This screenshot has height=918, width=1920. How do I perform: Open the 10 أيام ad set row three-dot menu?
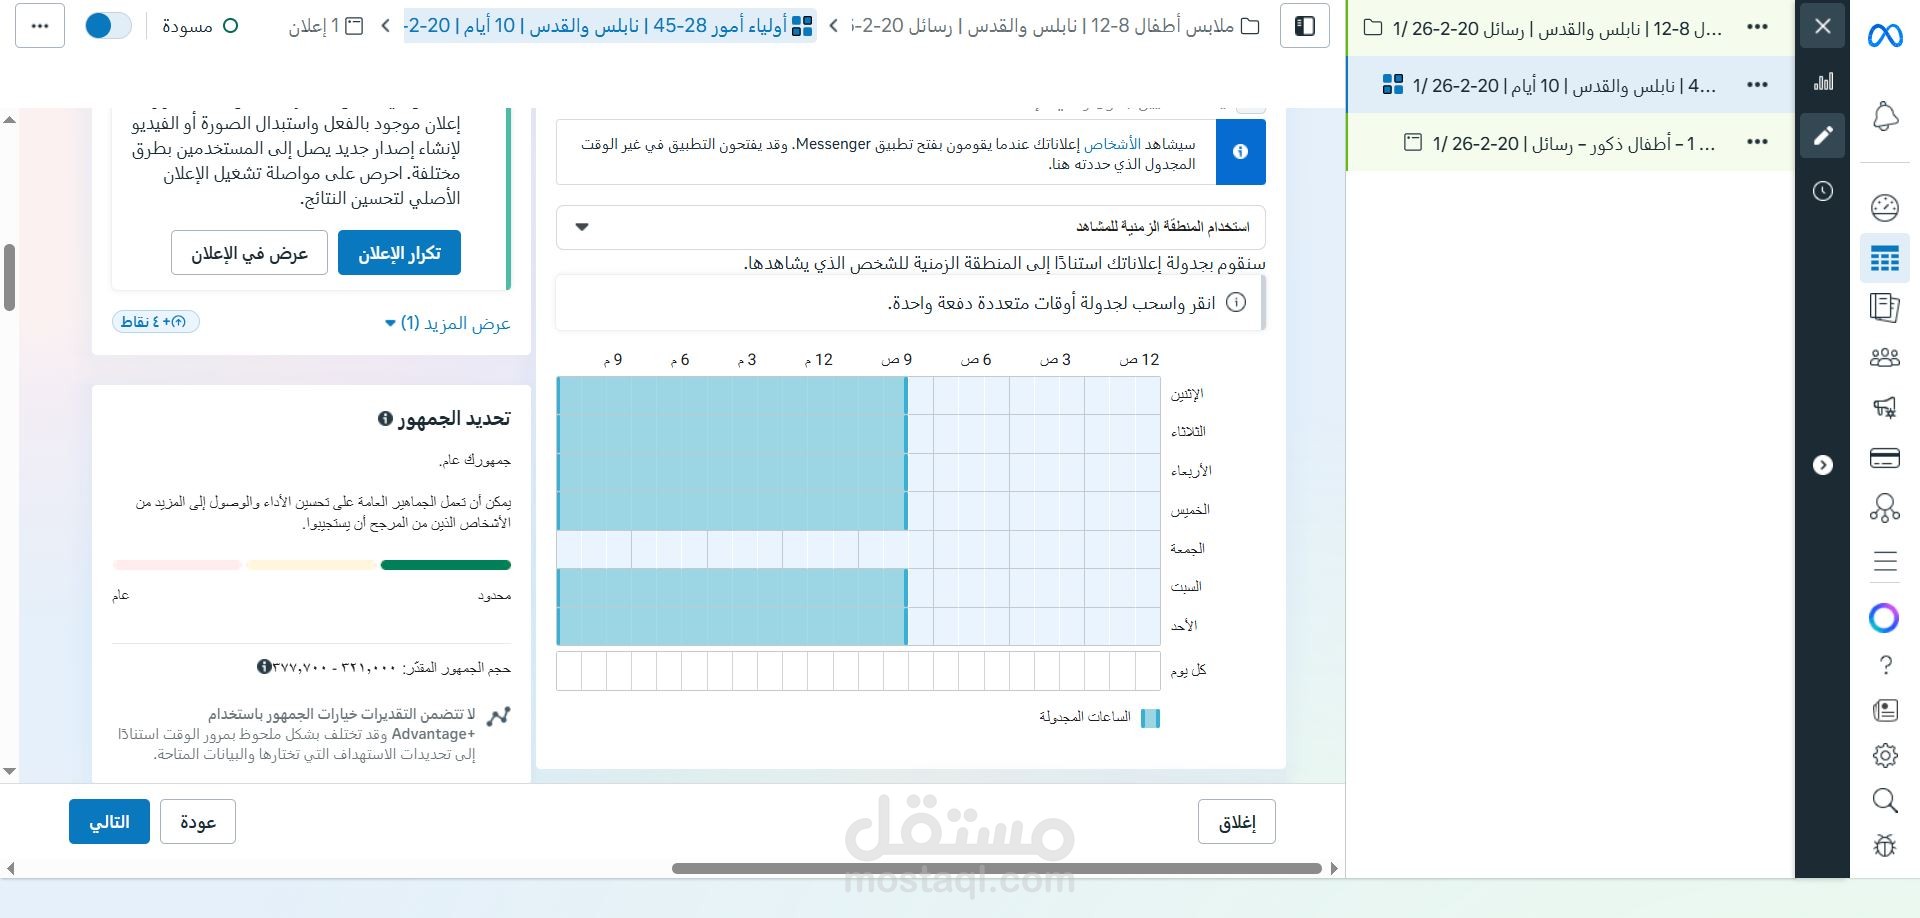[1757, 85]
